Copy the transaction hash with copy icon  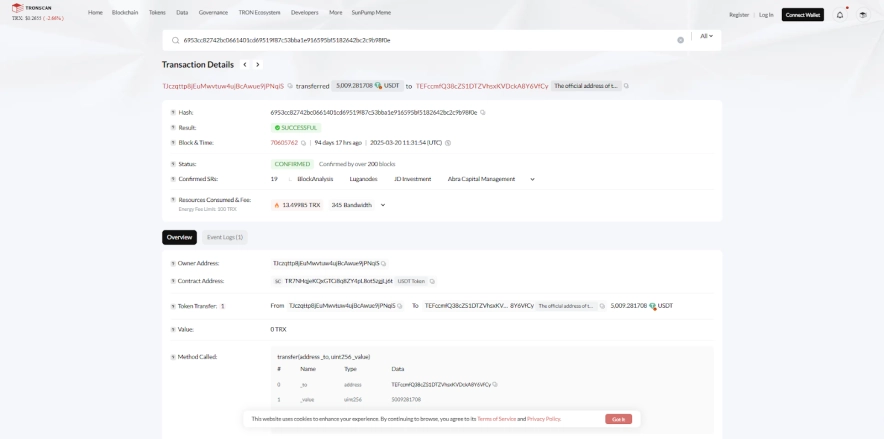click(x=483, y=112)
